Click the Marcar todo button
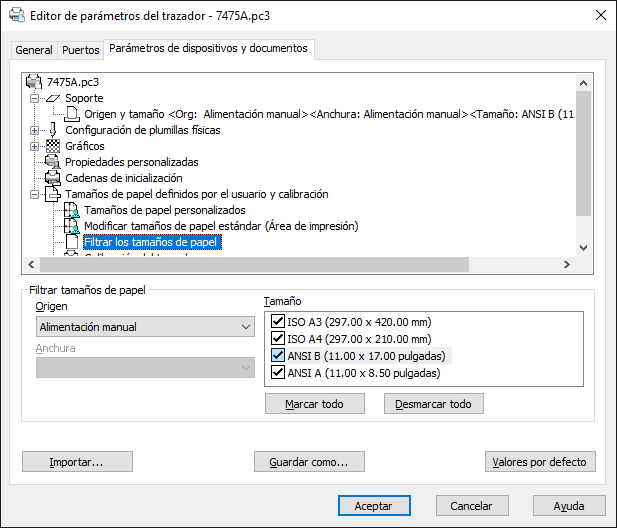 [x=314, y=404]
